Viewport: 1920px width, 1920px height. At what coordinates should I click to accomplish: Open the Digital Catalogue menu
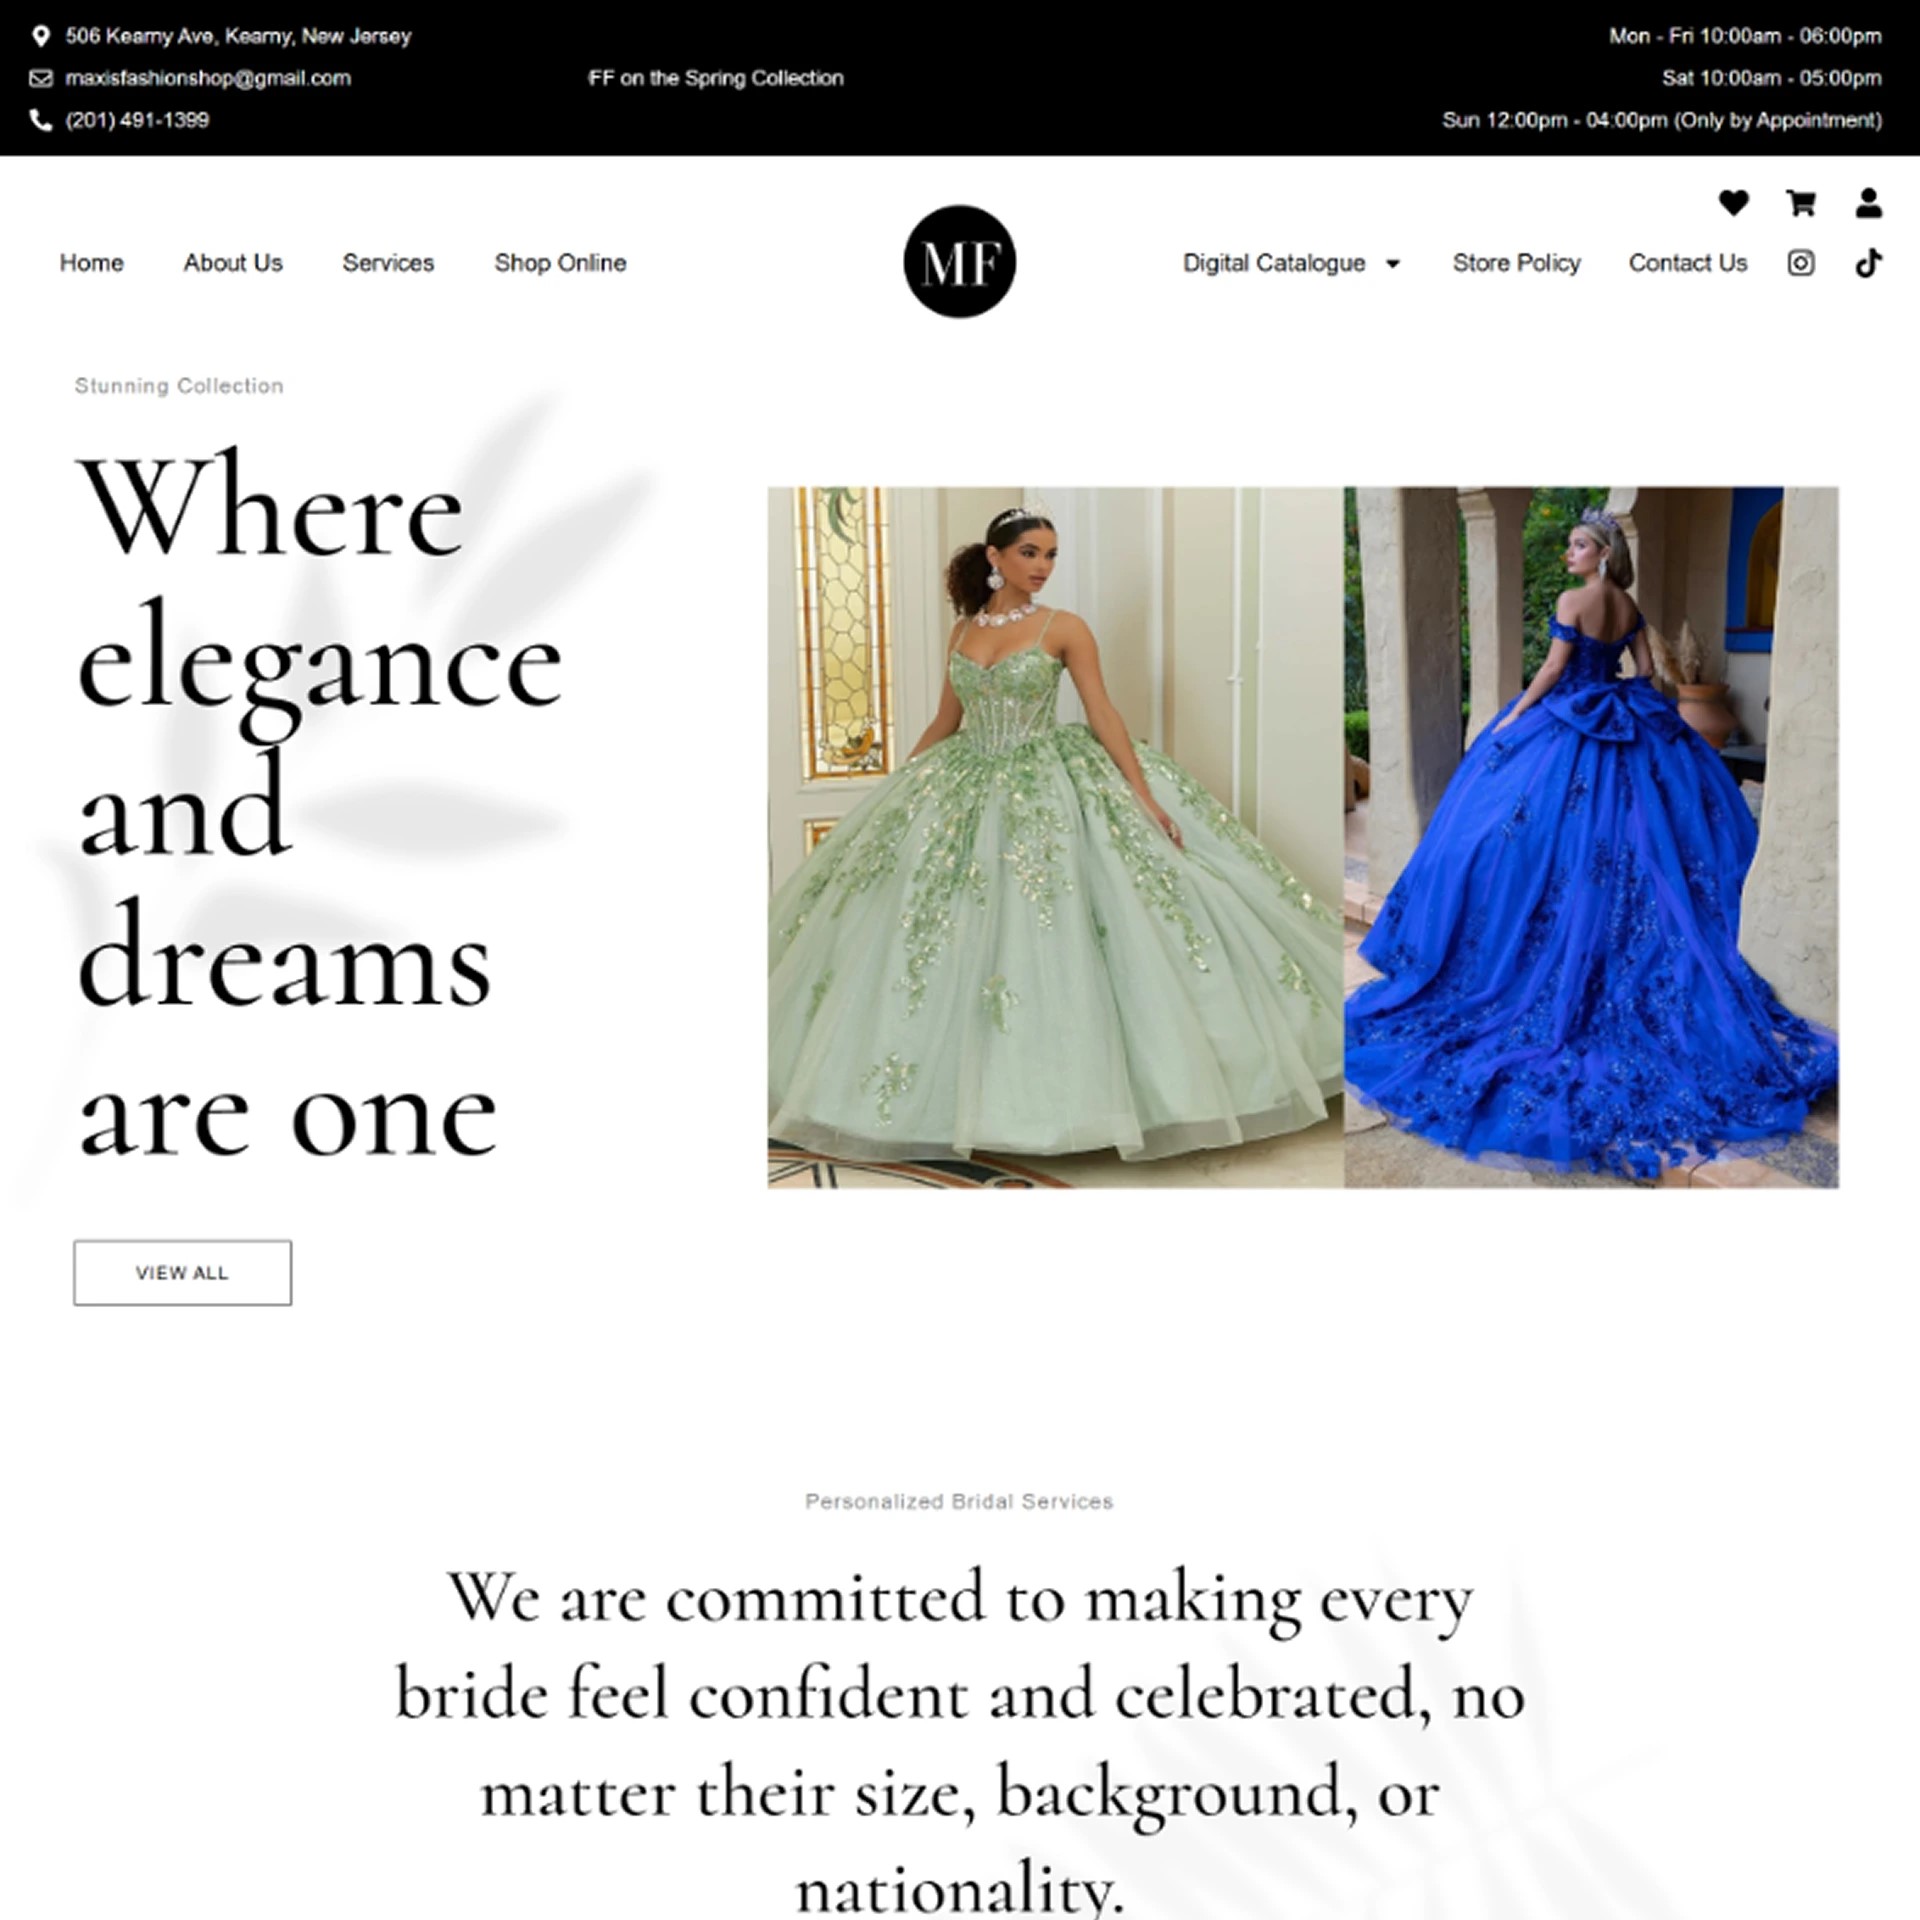1273,263
